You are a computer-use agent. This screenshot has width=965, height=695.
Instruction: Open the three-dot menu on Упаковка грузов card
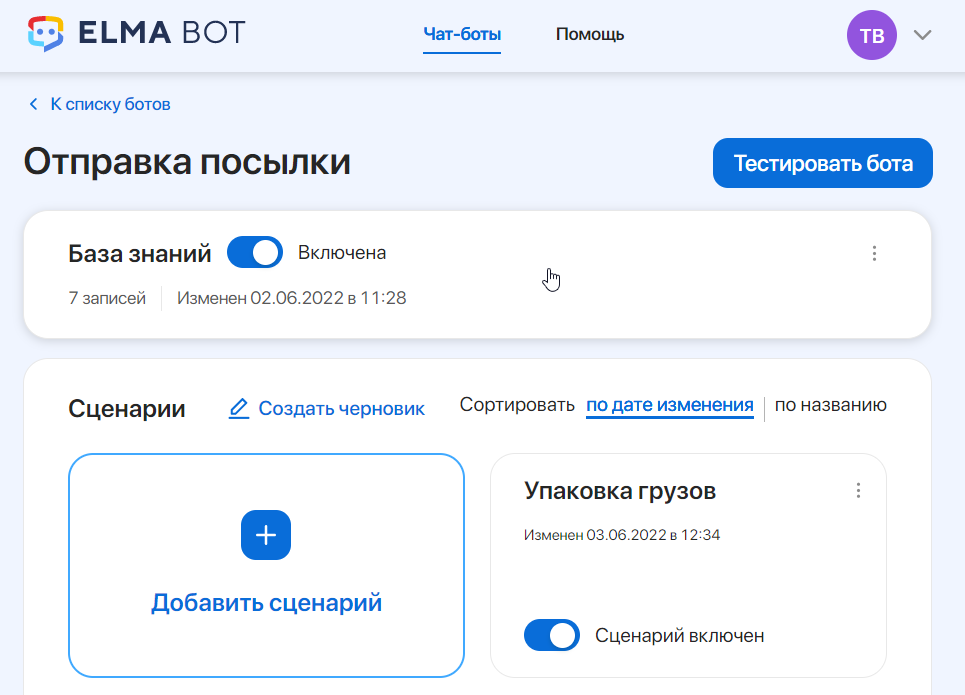(x=857, y=491)
